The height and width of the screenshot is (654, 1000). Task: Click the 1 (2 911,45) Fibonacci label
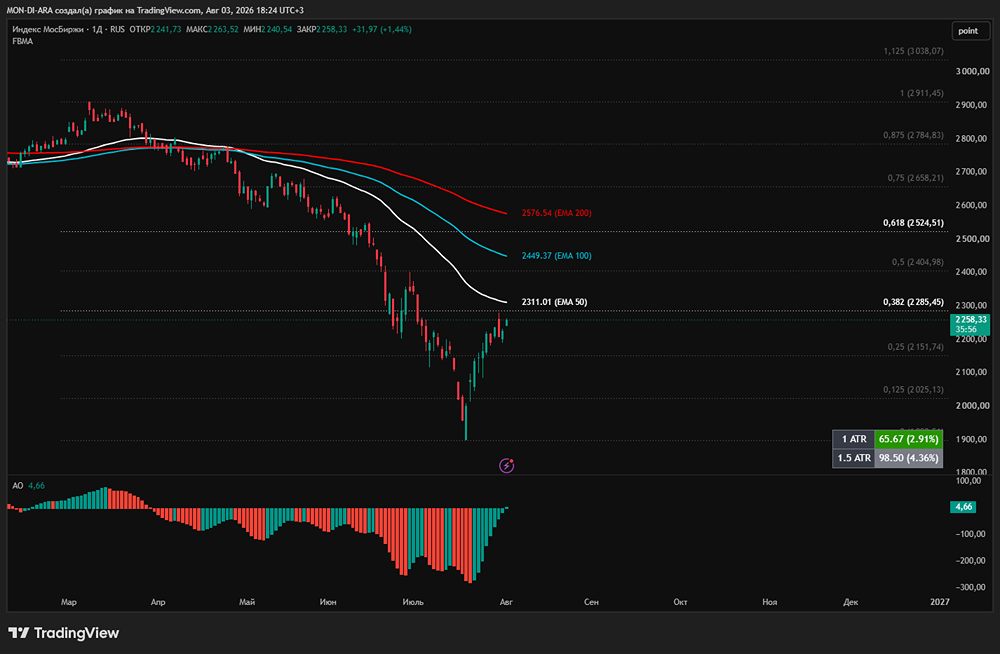coord(922,93)
